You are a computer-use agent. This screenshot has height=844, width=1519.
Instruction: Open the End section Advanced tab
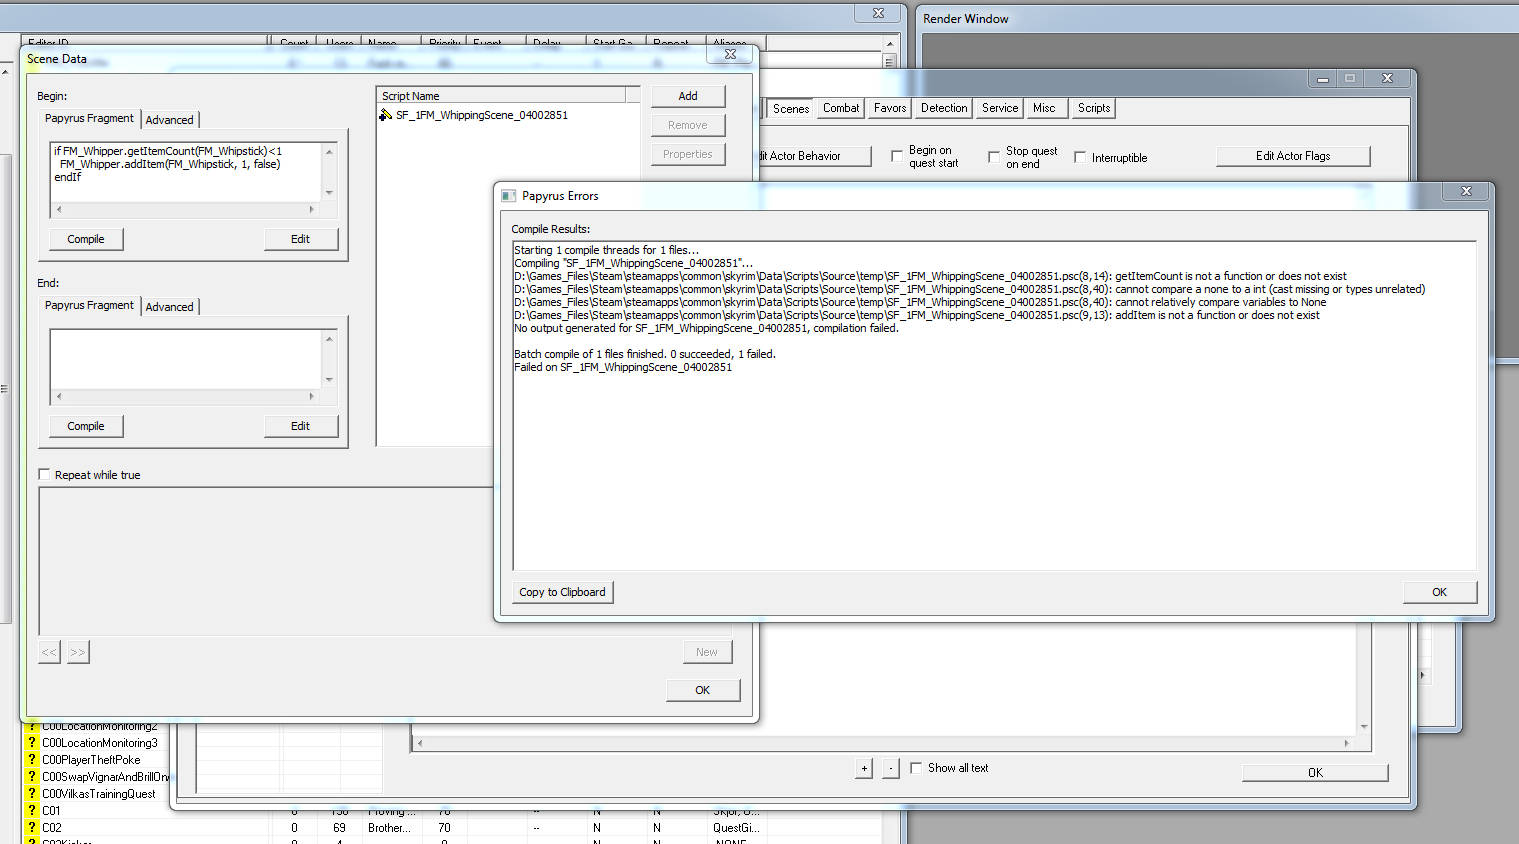170,307
